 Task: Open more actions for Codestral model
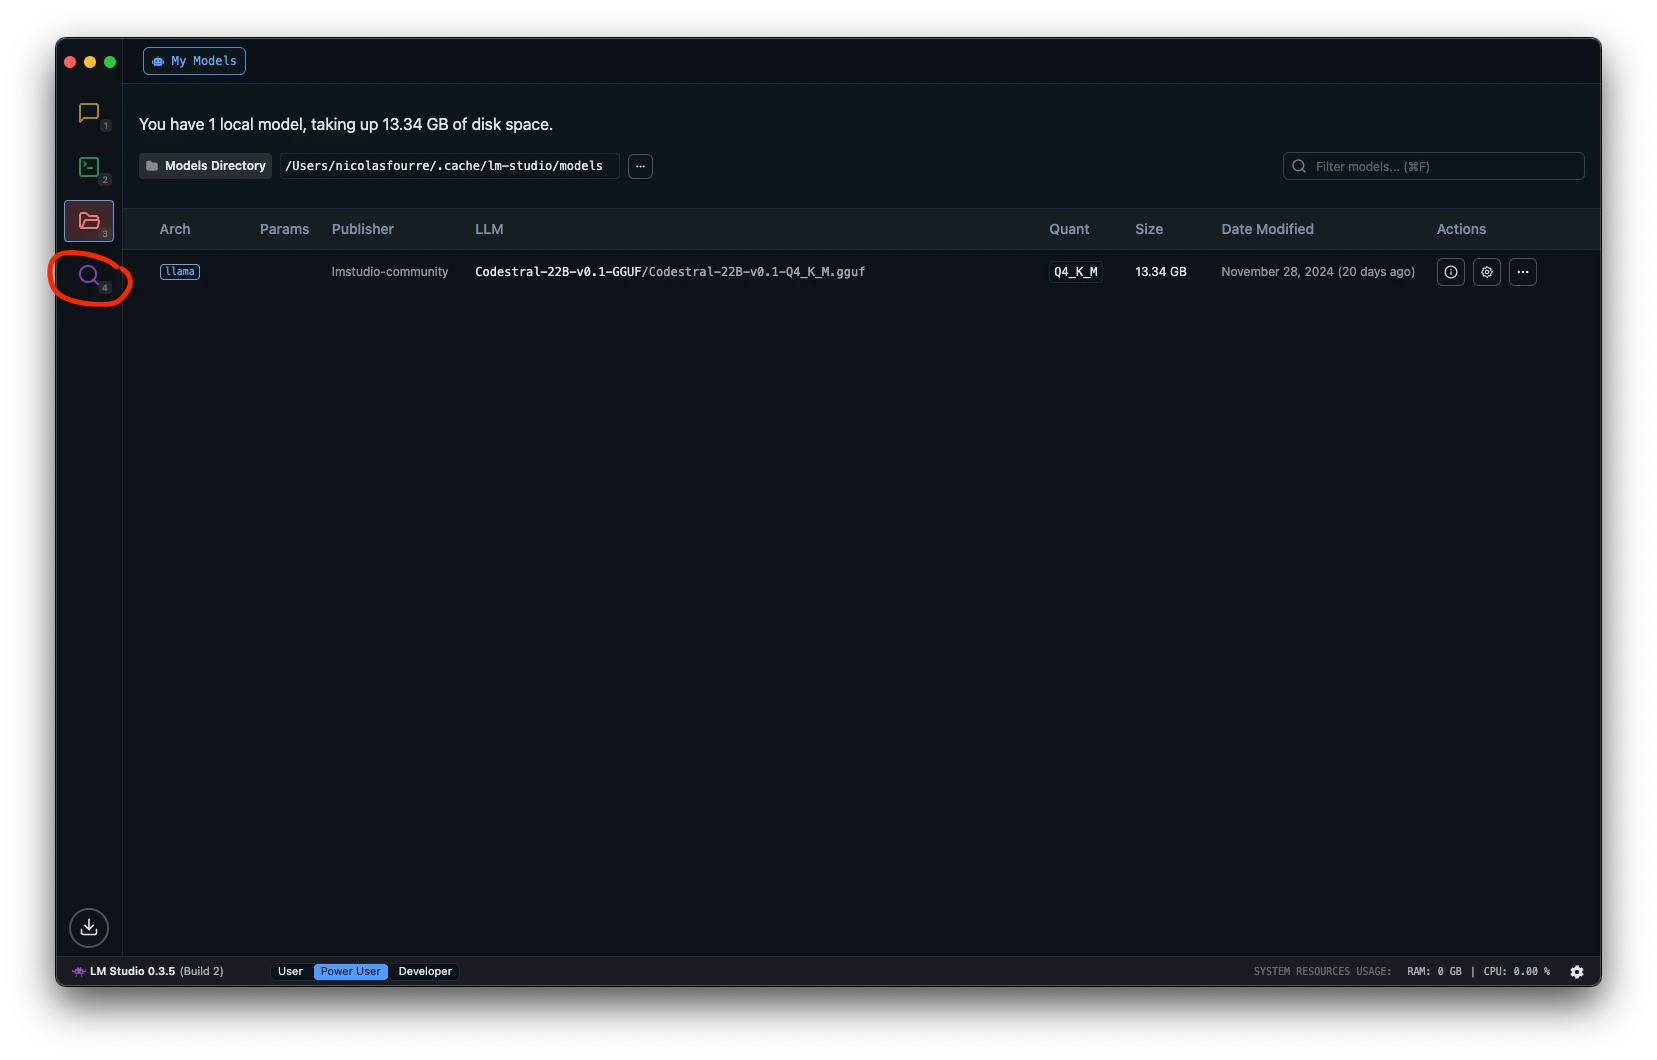coord(1523,272)
